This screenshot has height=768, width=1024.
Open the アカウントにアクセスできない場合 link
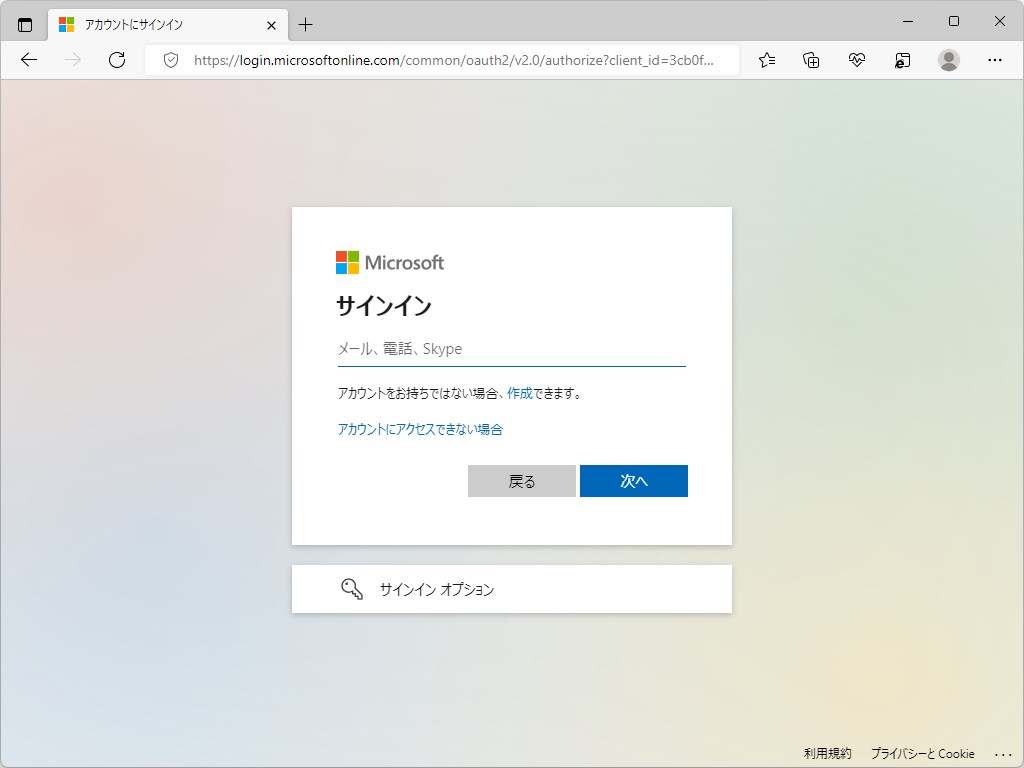(x=420, y=429)
